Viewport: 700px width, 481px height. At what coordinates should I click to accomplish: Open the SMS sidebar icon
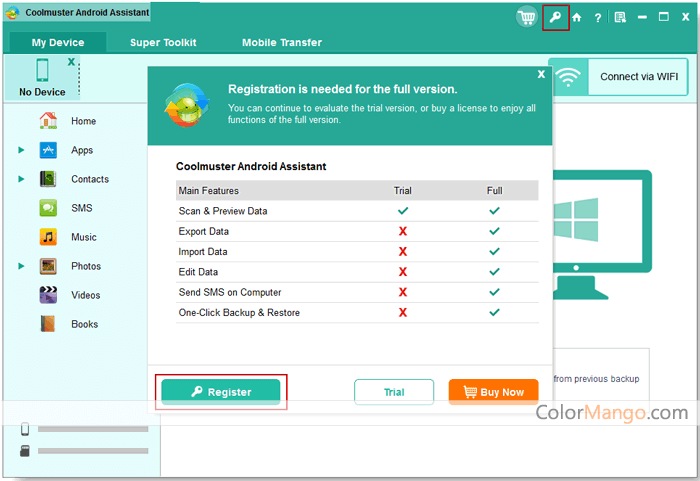point(48,208)
